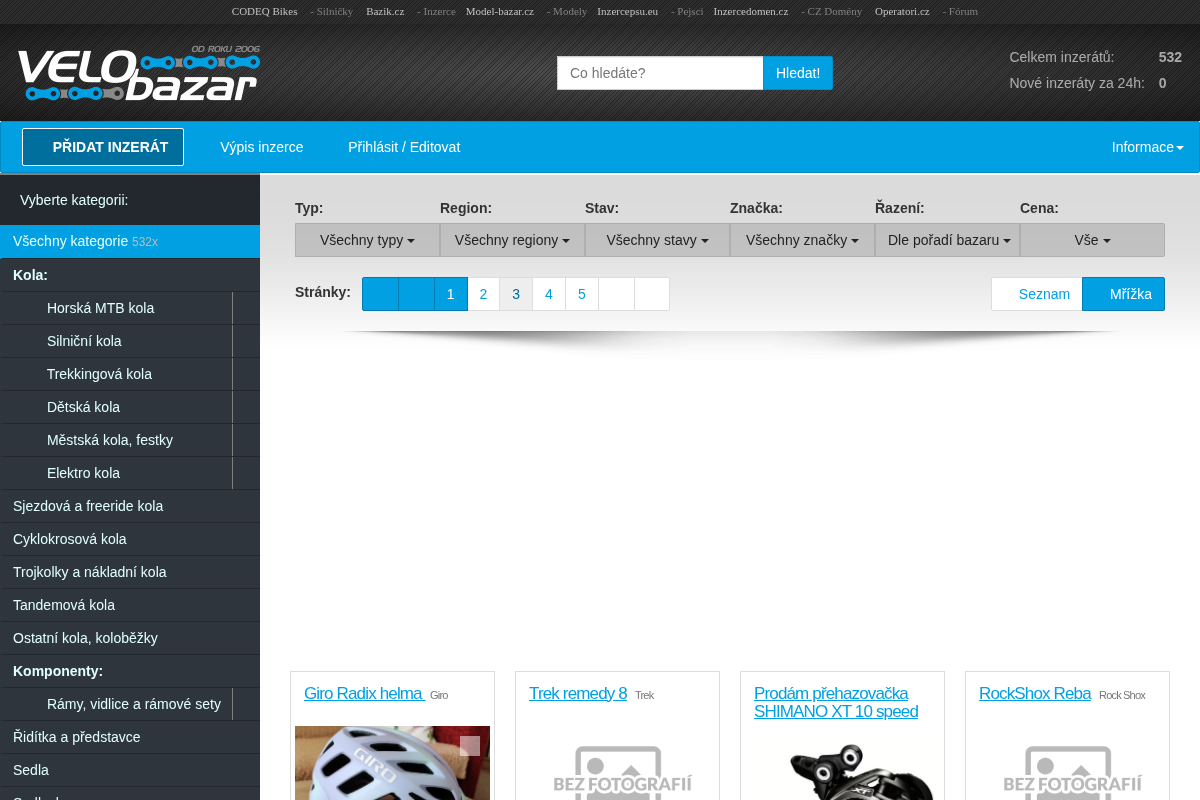This screenshot has height=800, width=1200.
Task: Click the Hledat! search button
Action: 798,73
